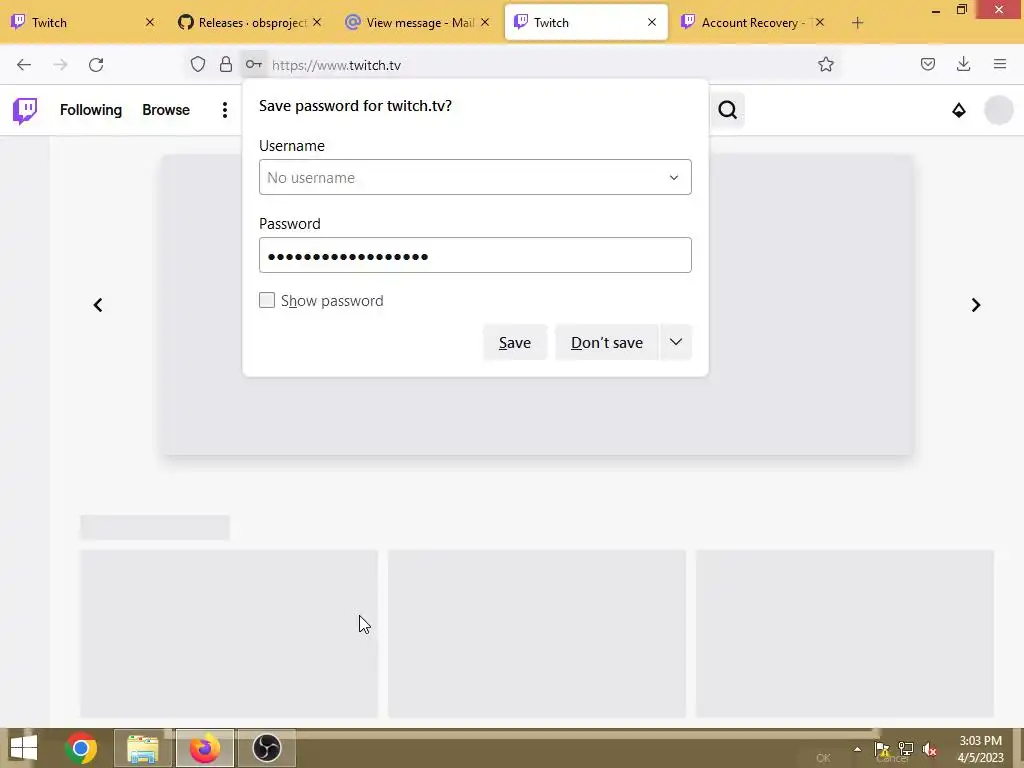
Task: Open the Twitch three-dot more menu
Action: (225, 110)
